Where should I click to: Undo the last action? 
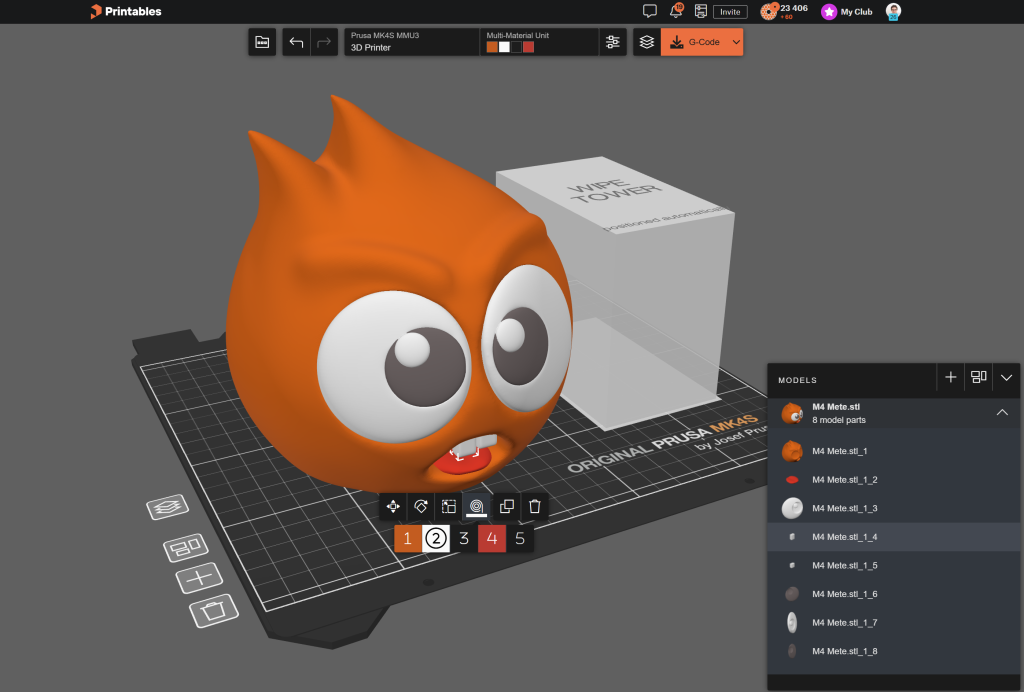[x=296, y=42]
